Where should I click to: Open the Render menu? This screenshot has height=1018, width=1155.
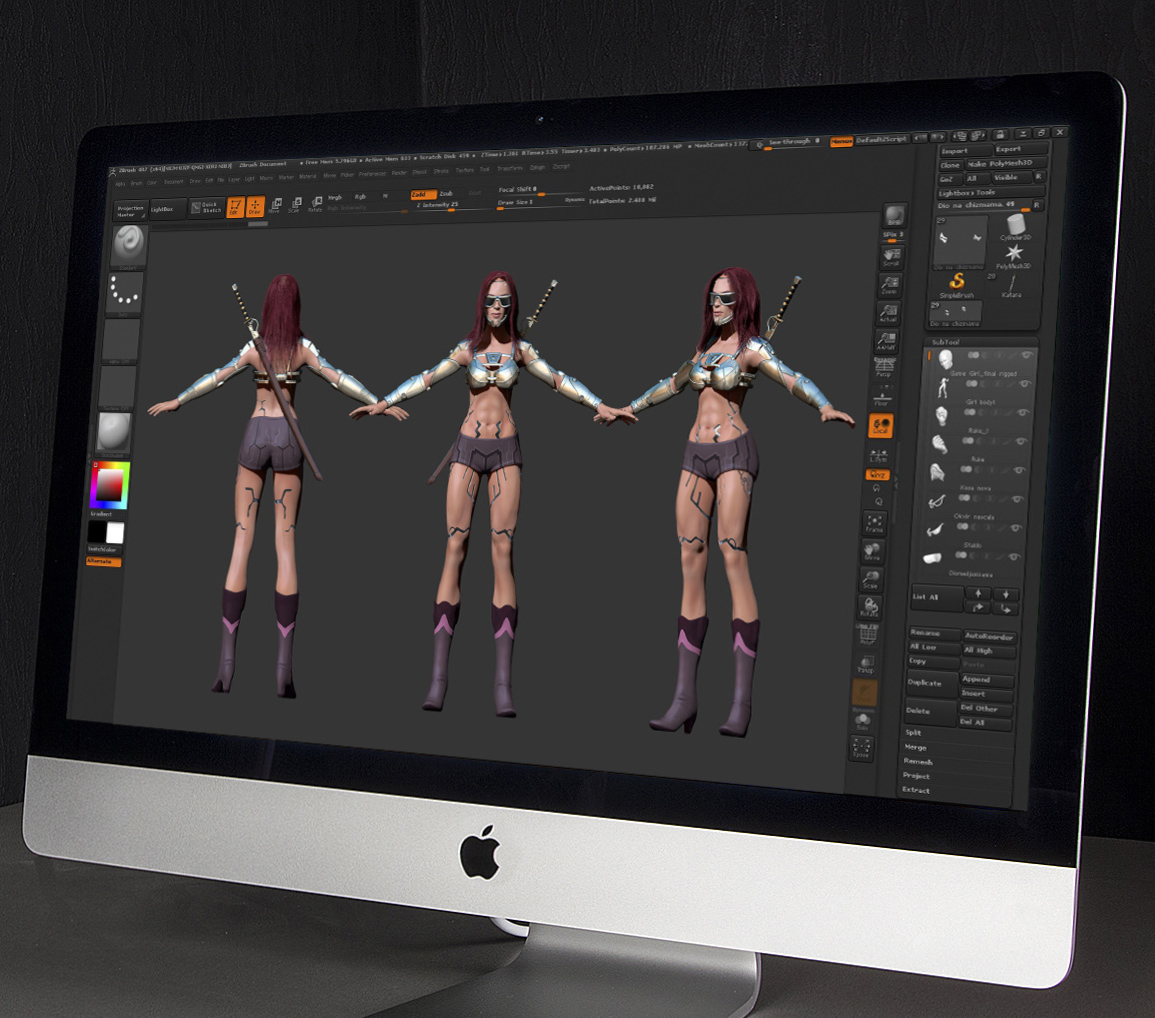[x=399, y=172]
